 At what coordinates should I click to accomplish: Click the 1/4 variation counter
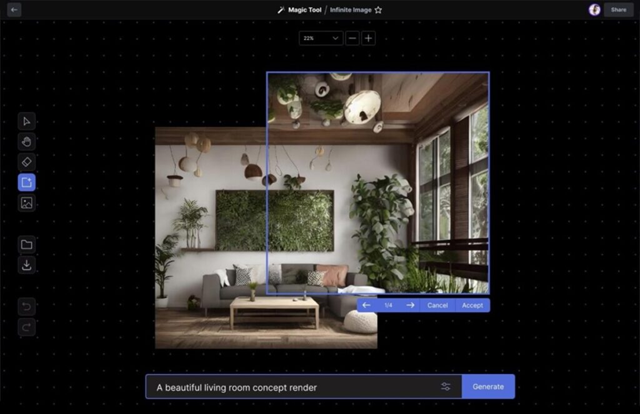tap(388, 305)
